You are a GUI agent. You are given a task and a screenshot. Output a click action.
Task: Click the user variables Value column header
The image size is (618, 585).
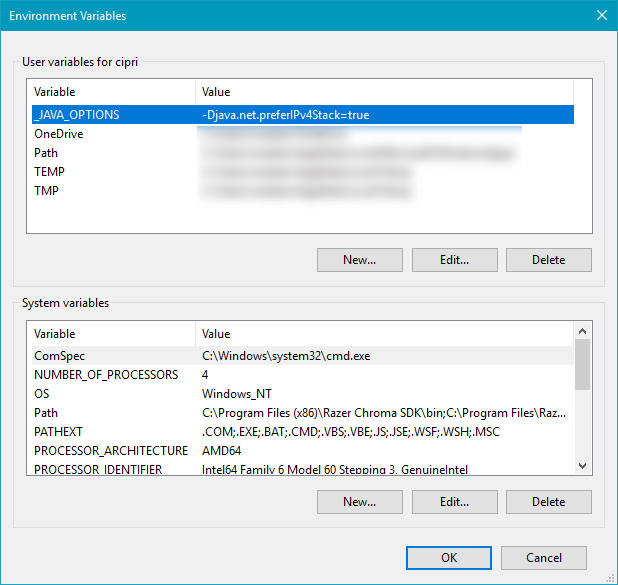pos(385,92)
